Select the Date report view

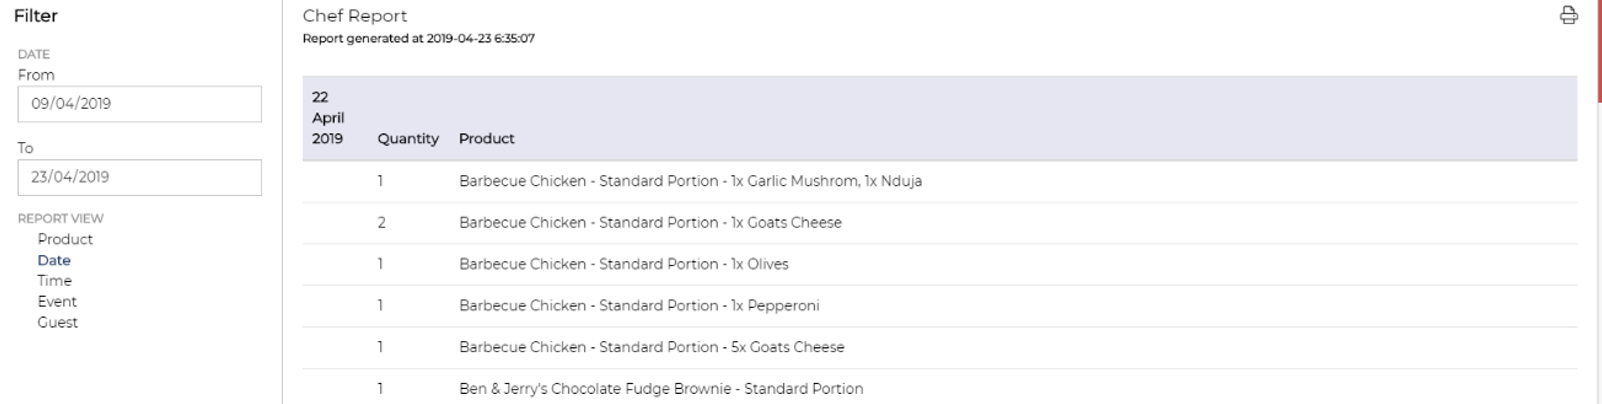54,260
